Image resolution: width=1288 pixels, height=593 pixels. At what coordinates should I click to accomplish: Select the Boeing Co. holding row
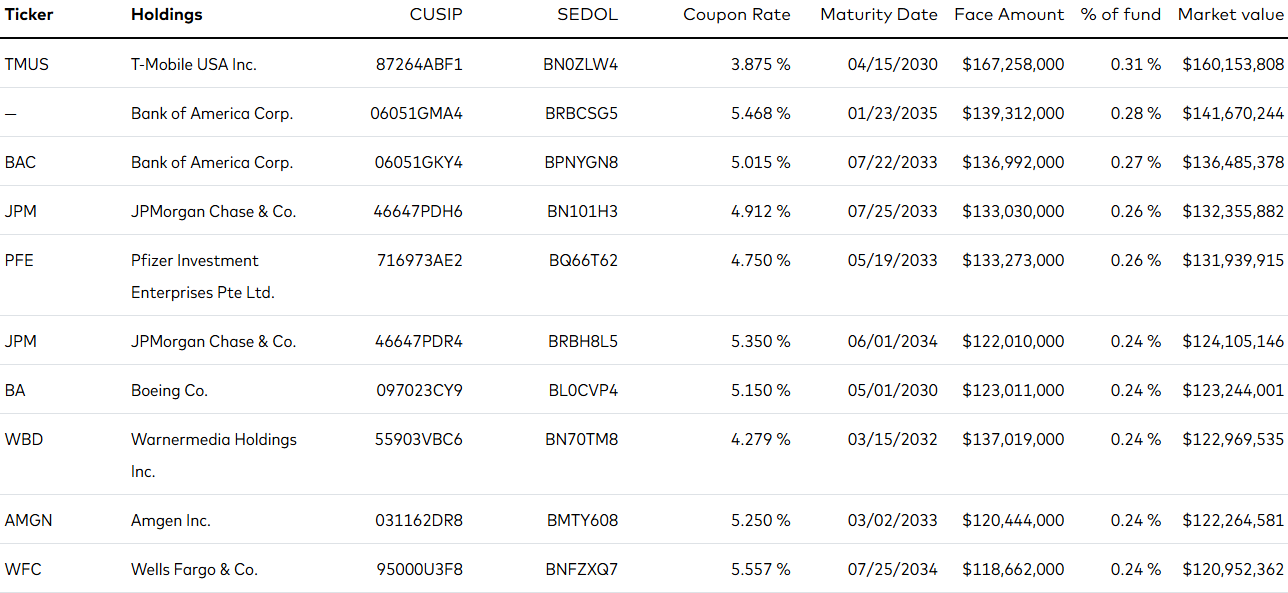coord(644,390)
